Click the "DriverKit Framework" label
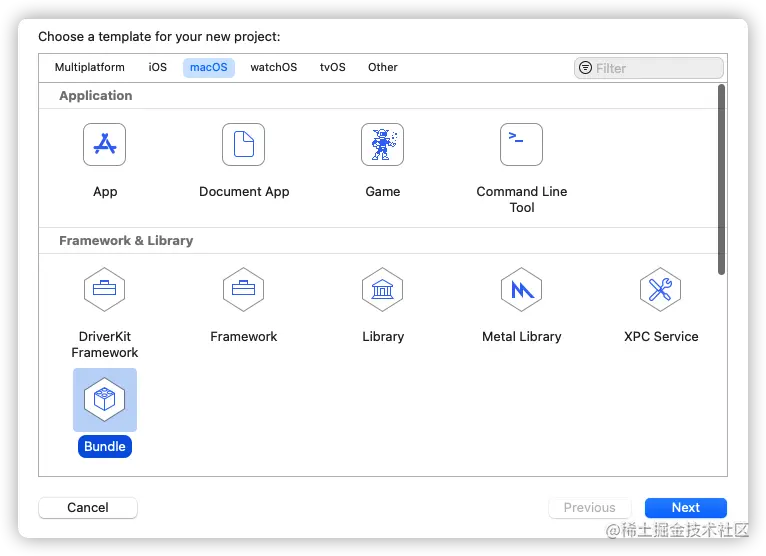This screenshot has height=556, width=766. click(105, 344)
